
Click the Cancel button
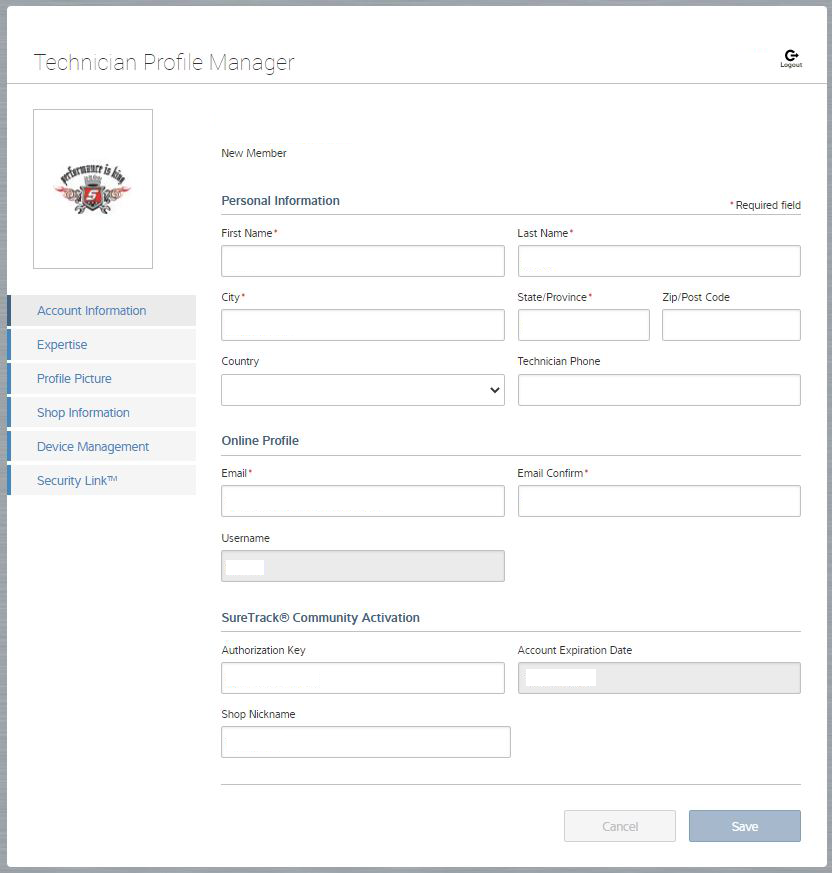tap(619, 826)
